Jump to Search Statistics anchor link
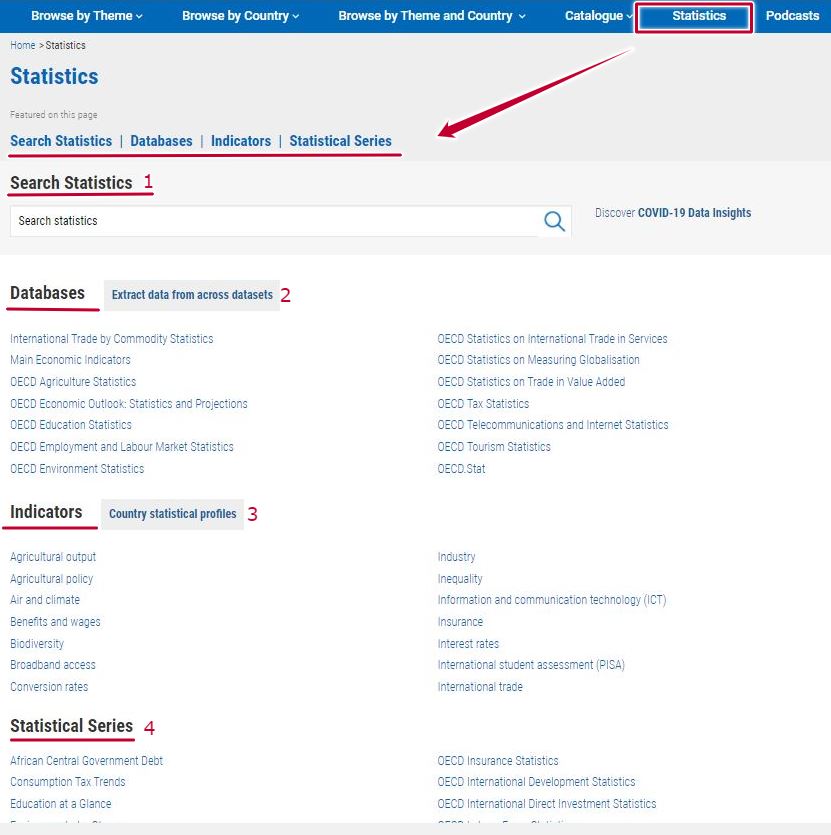Viewport: 831px width, 835px height. tap(61, 141)
